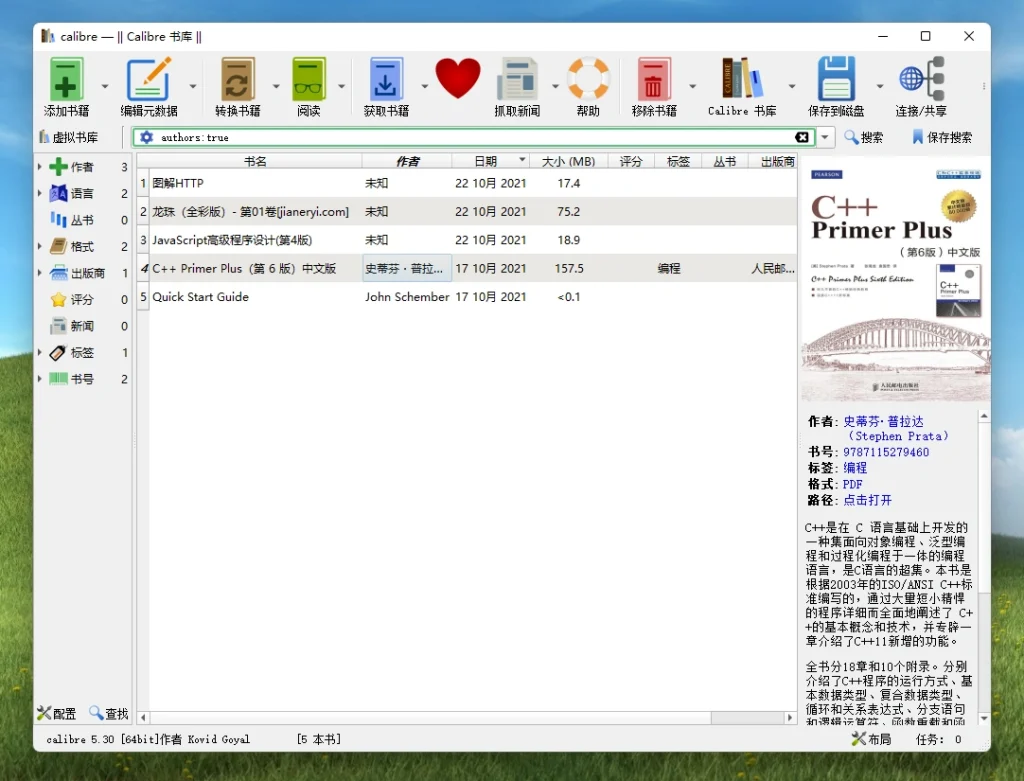This screenshot has height=781, width=1024.
Task: Expand the 出版商 publisher tree node
Action: pyautogui.click(x=40, y=273)
